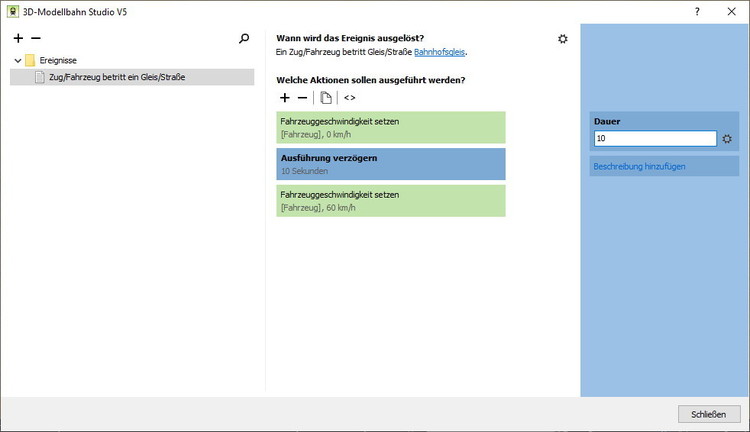The width and height of the screenshot is (750, 432).
Task: Open the Bahnhofsgleis link
Action: click(440, 52)
